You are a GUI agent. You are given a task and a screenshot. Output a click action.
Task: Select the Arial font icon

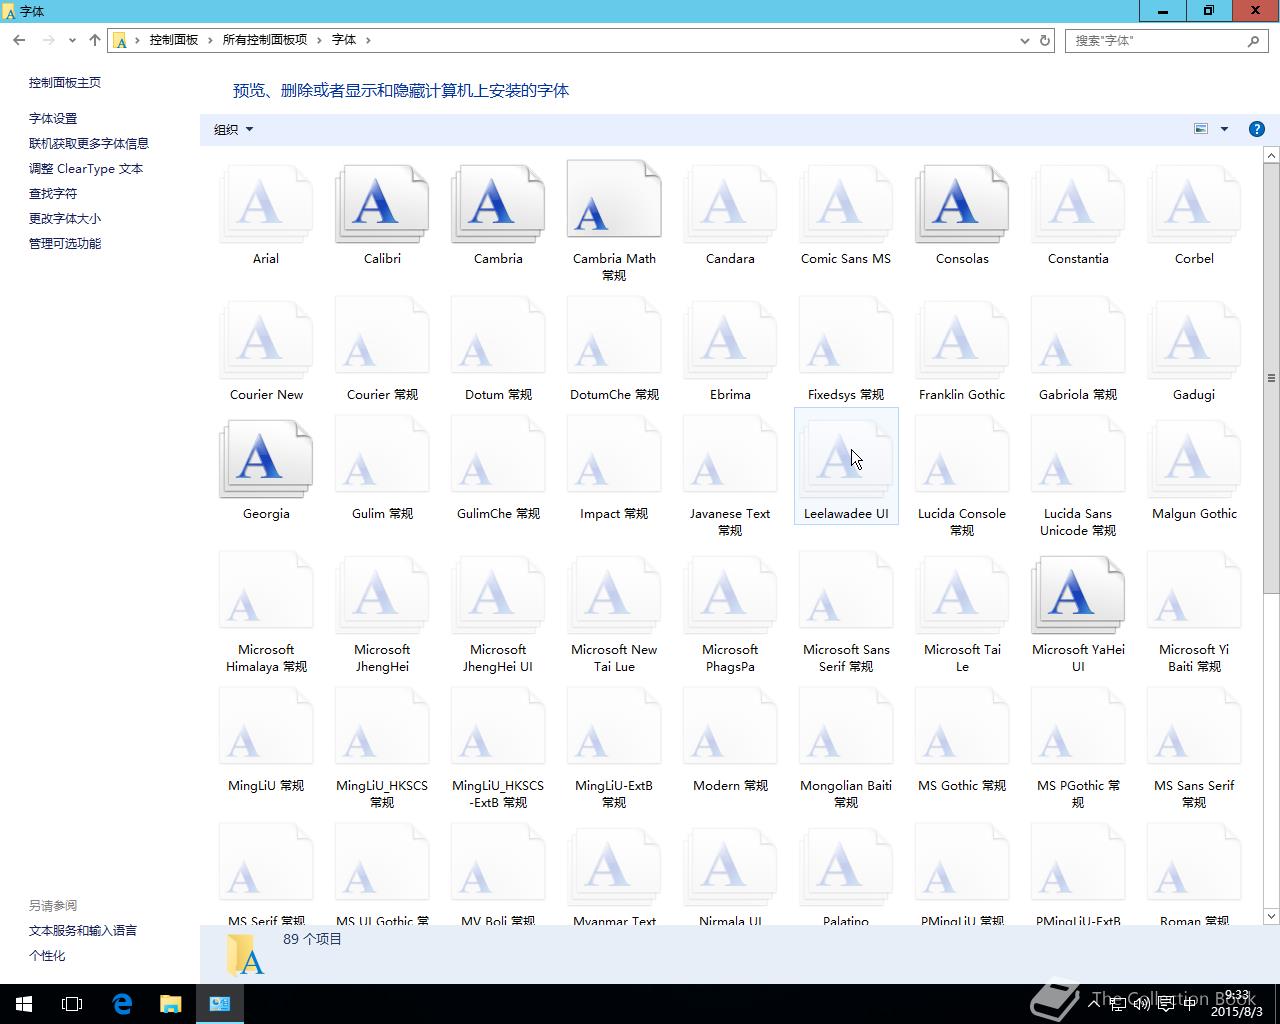coord(266,205)
